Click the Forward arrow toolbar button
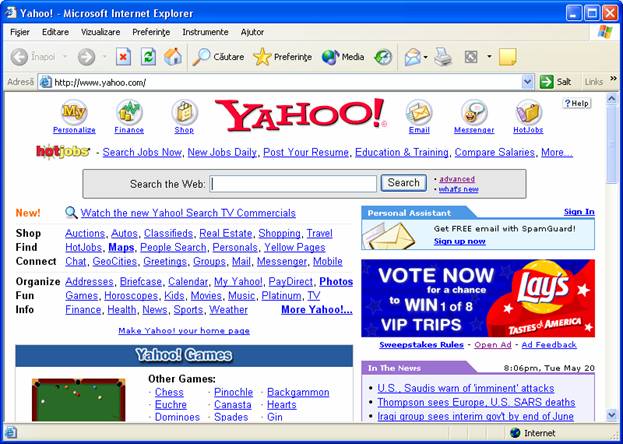Image resolution: width=623 pixels, height=444 pixels. pyautogui.click(x=86, y=57)
